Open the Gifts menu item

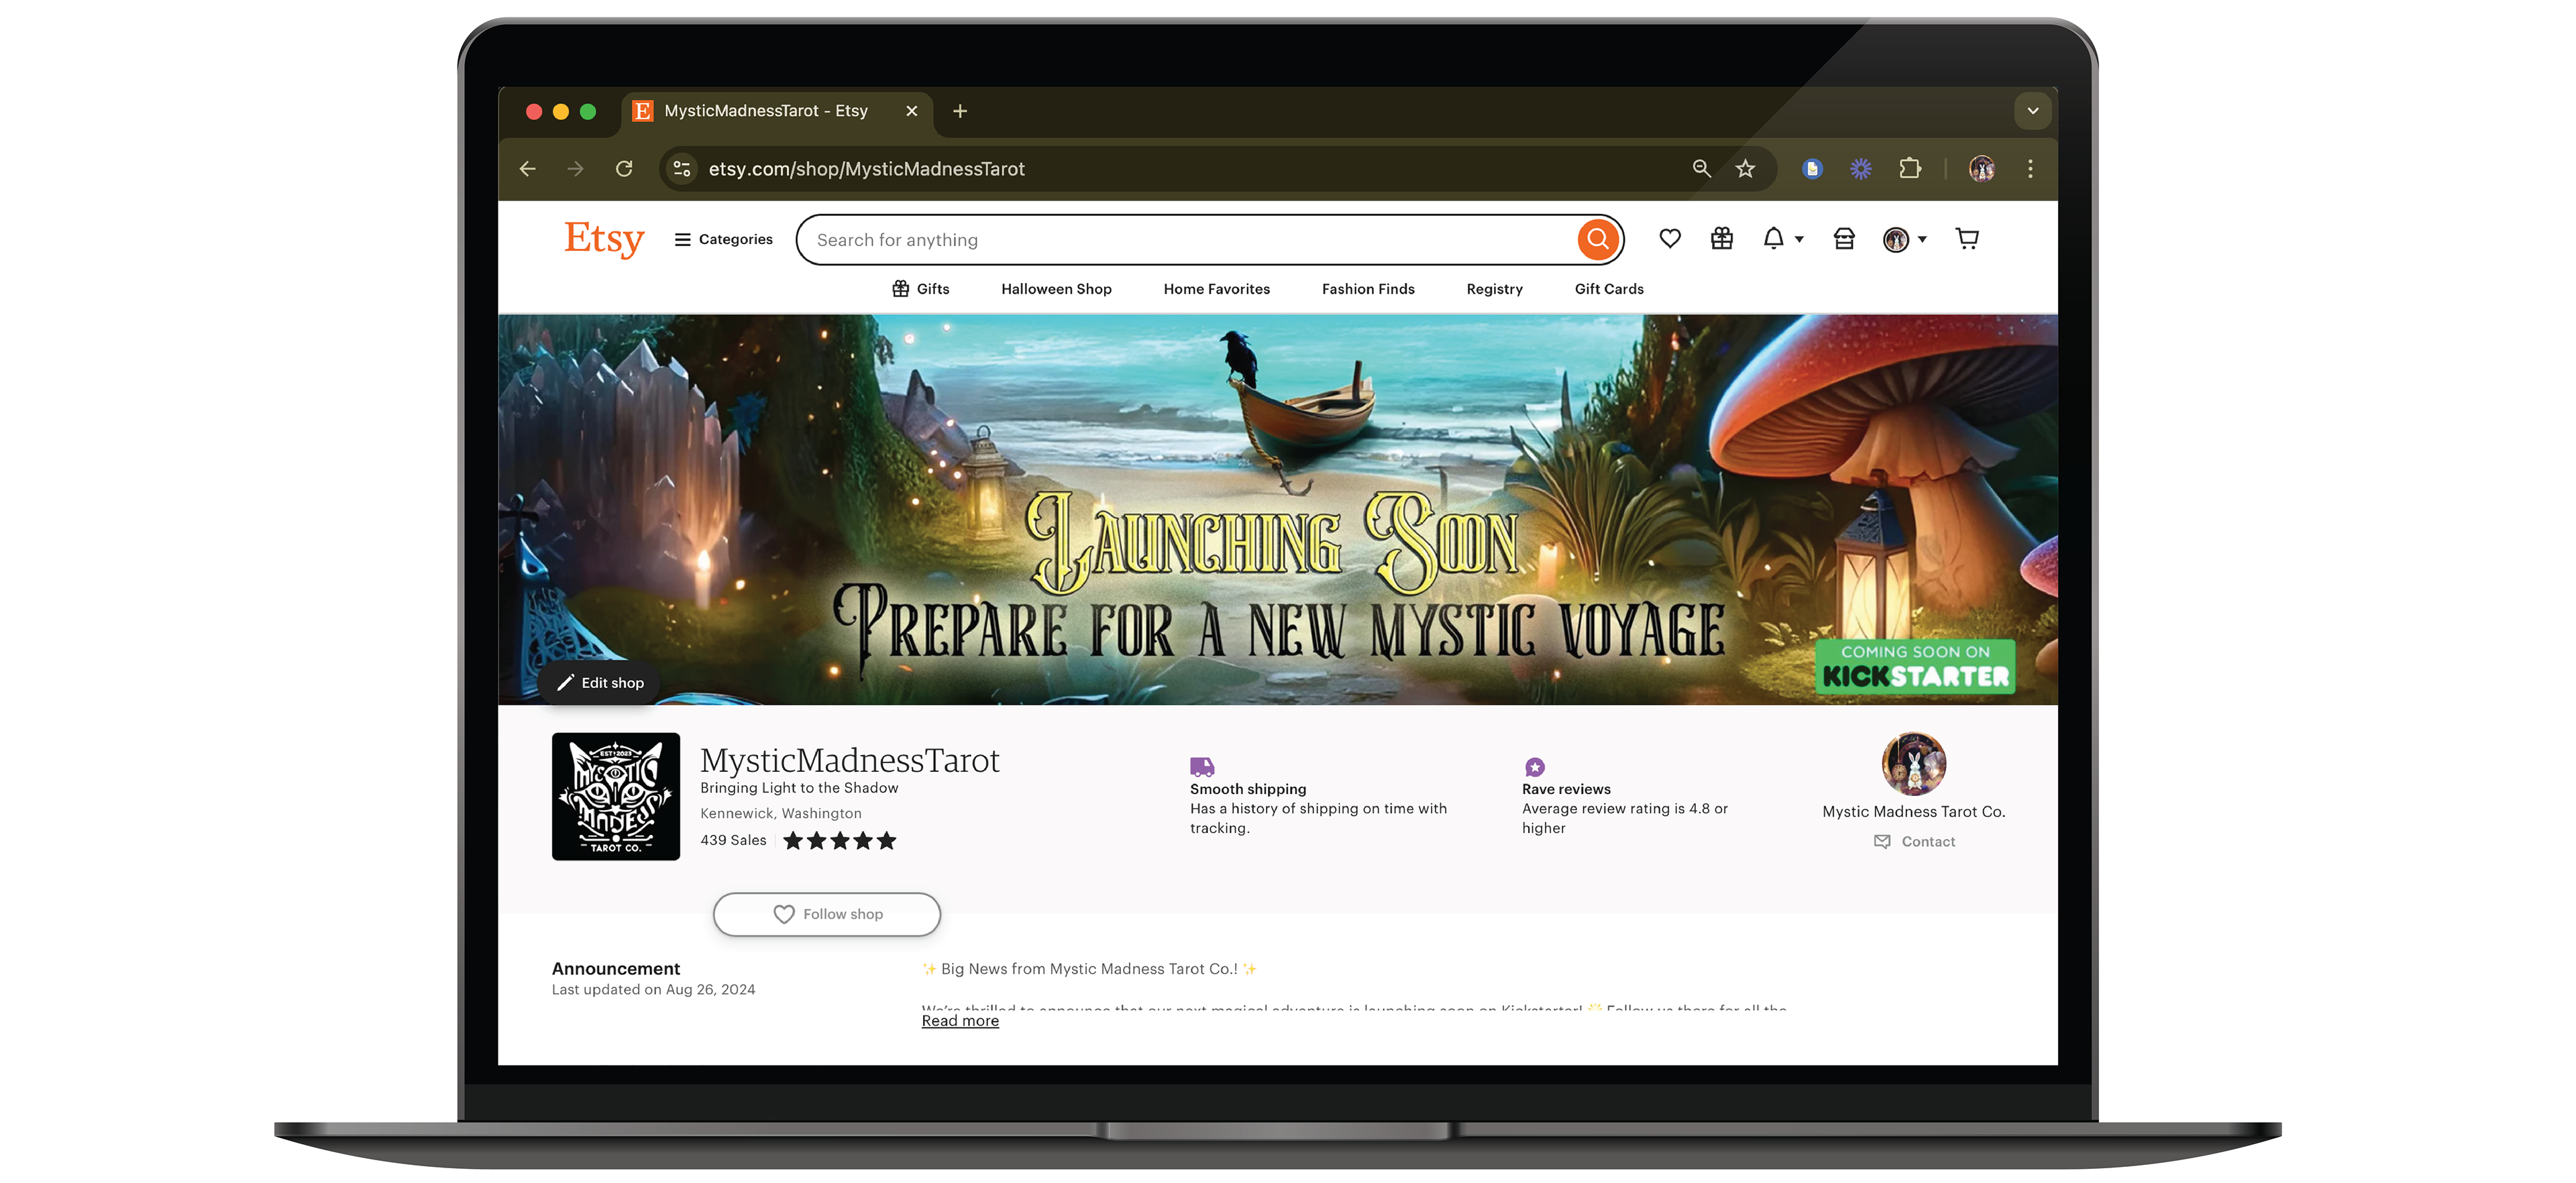921,289
